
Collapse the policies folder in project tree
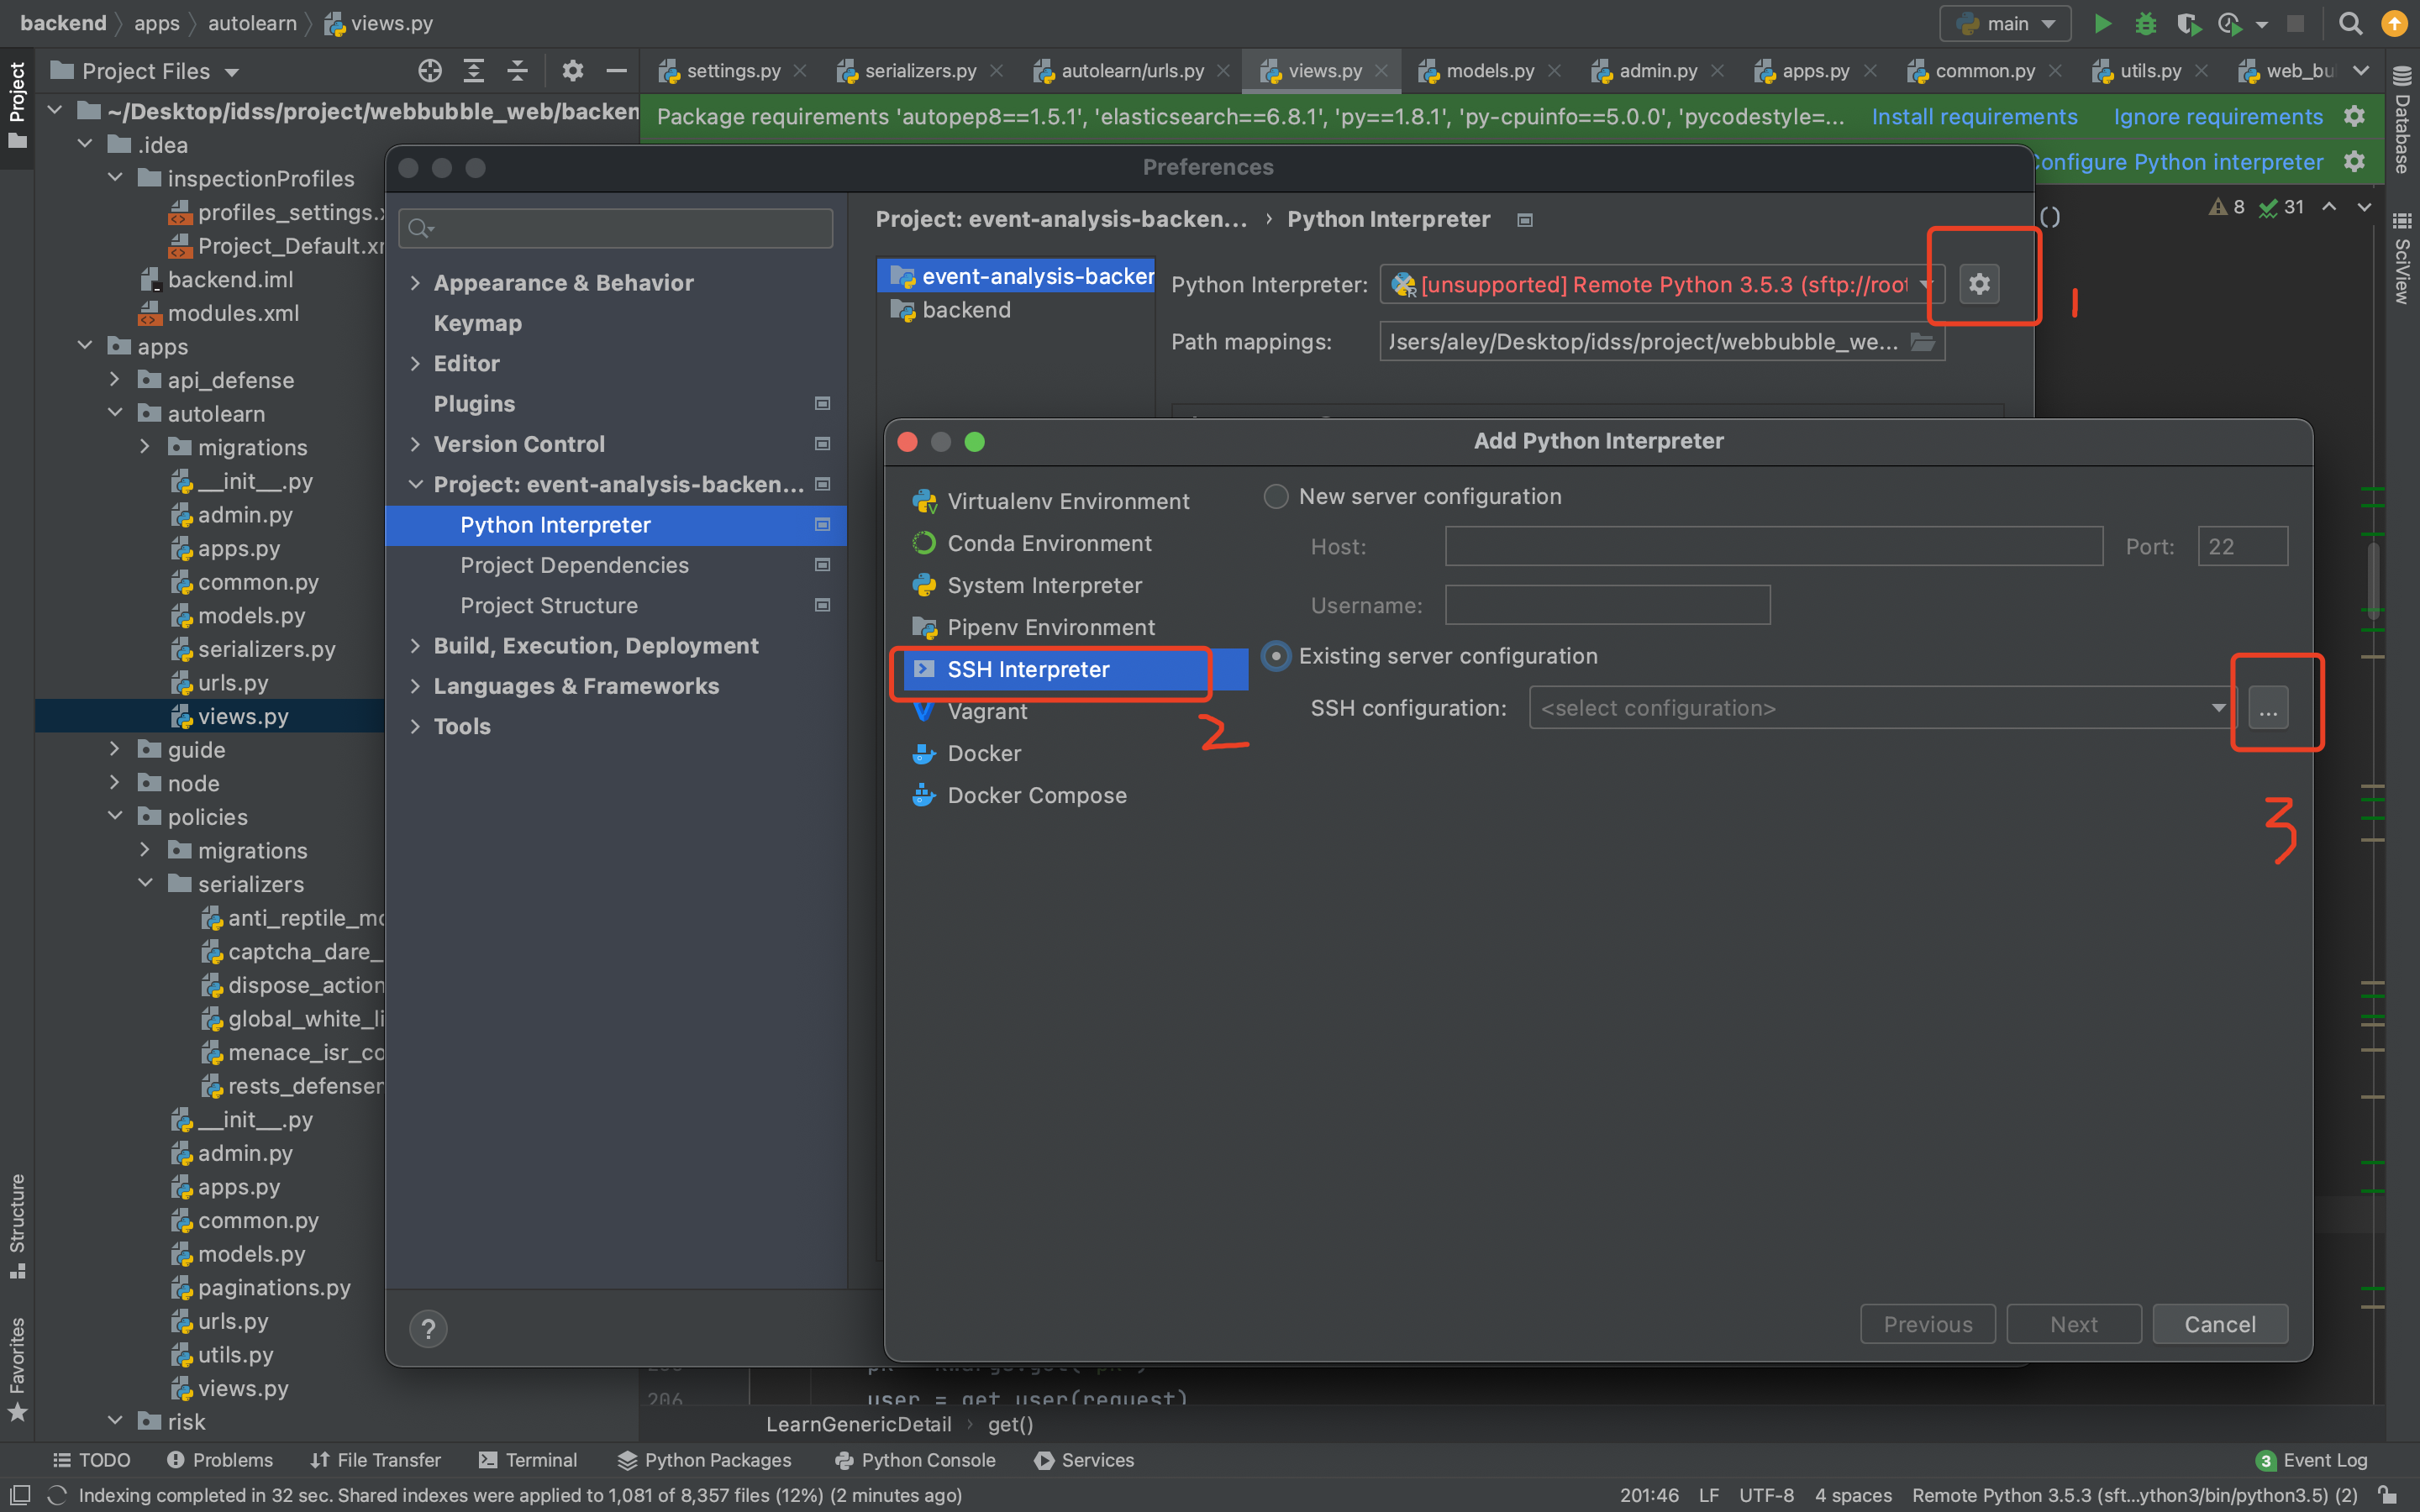[116, 816]
